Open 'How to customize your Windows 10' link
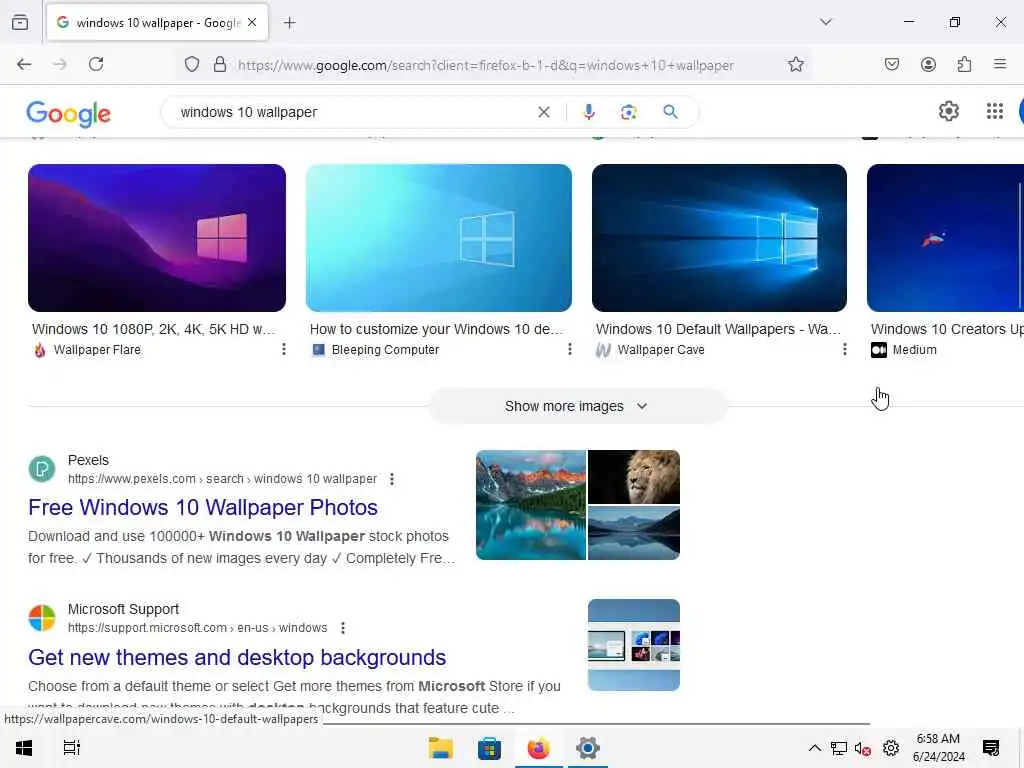The image size is (1024, 768). (x=436, y=329)
